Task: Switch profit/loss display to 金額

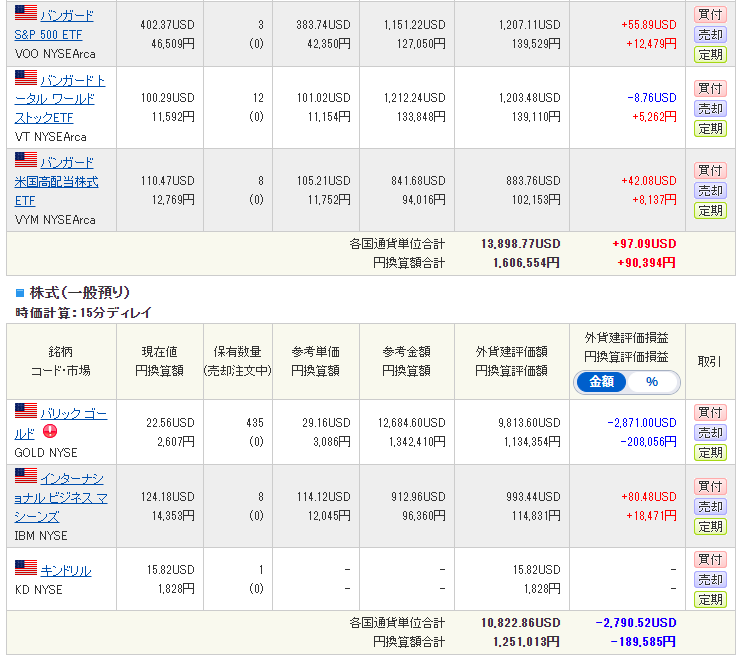Action: pos(601,381)
